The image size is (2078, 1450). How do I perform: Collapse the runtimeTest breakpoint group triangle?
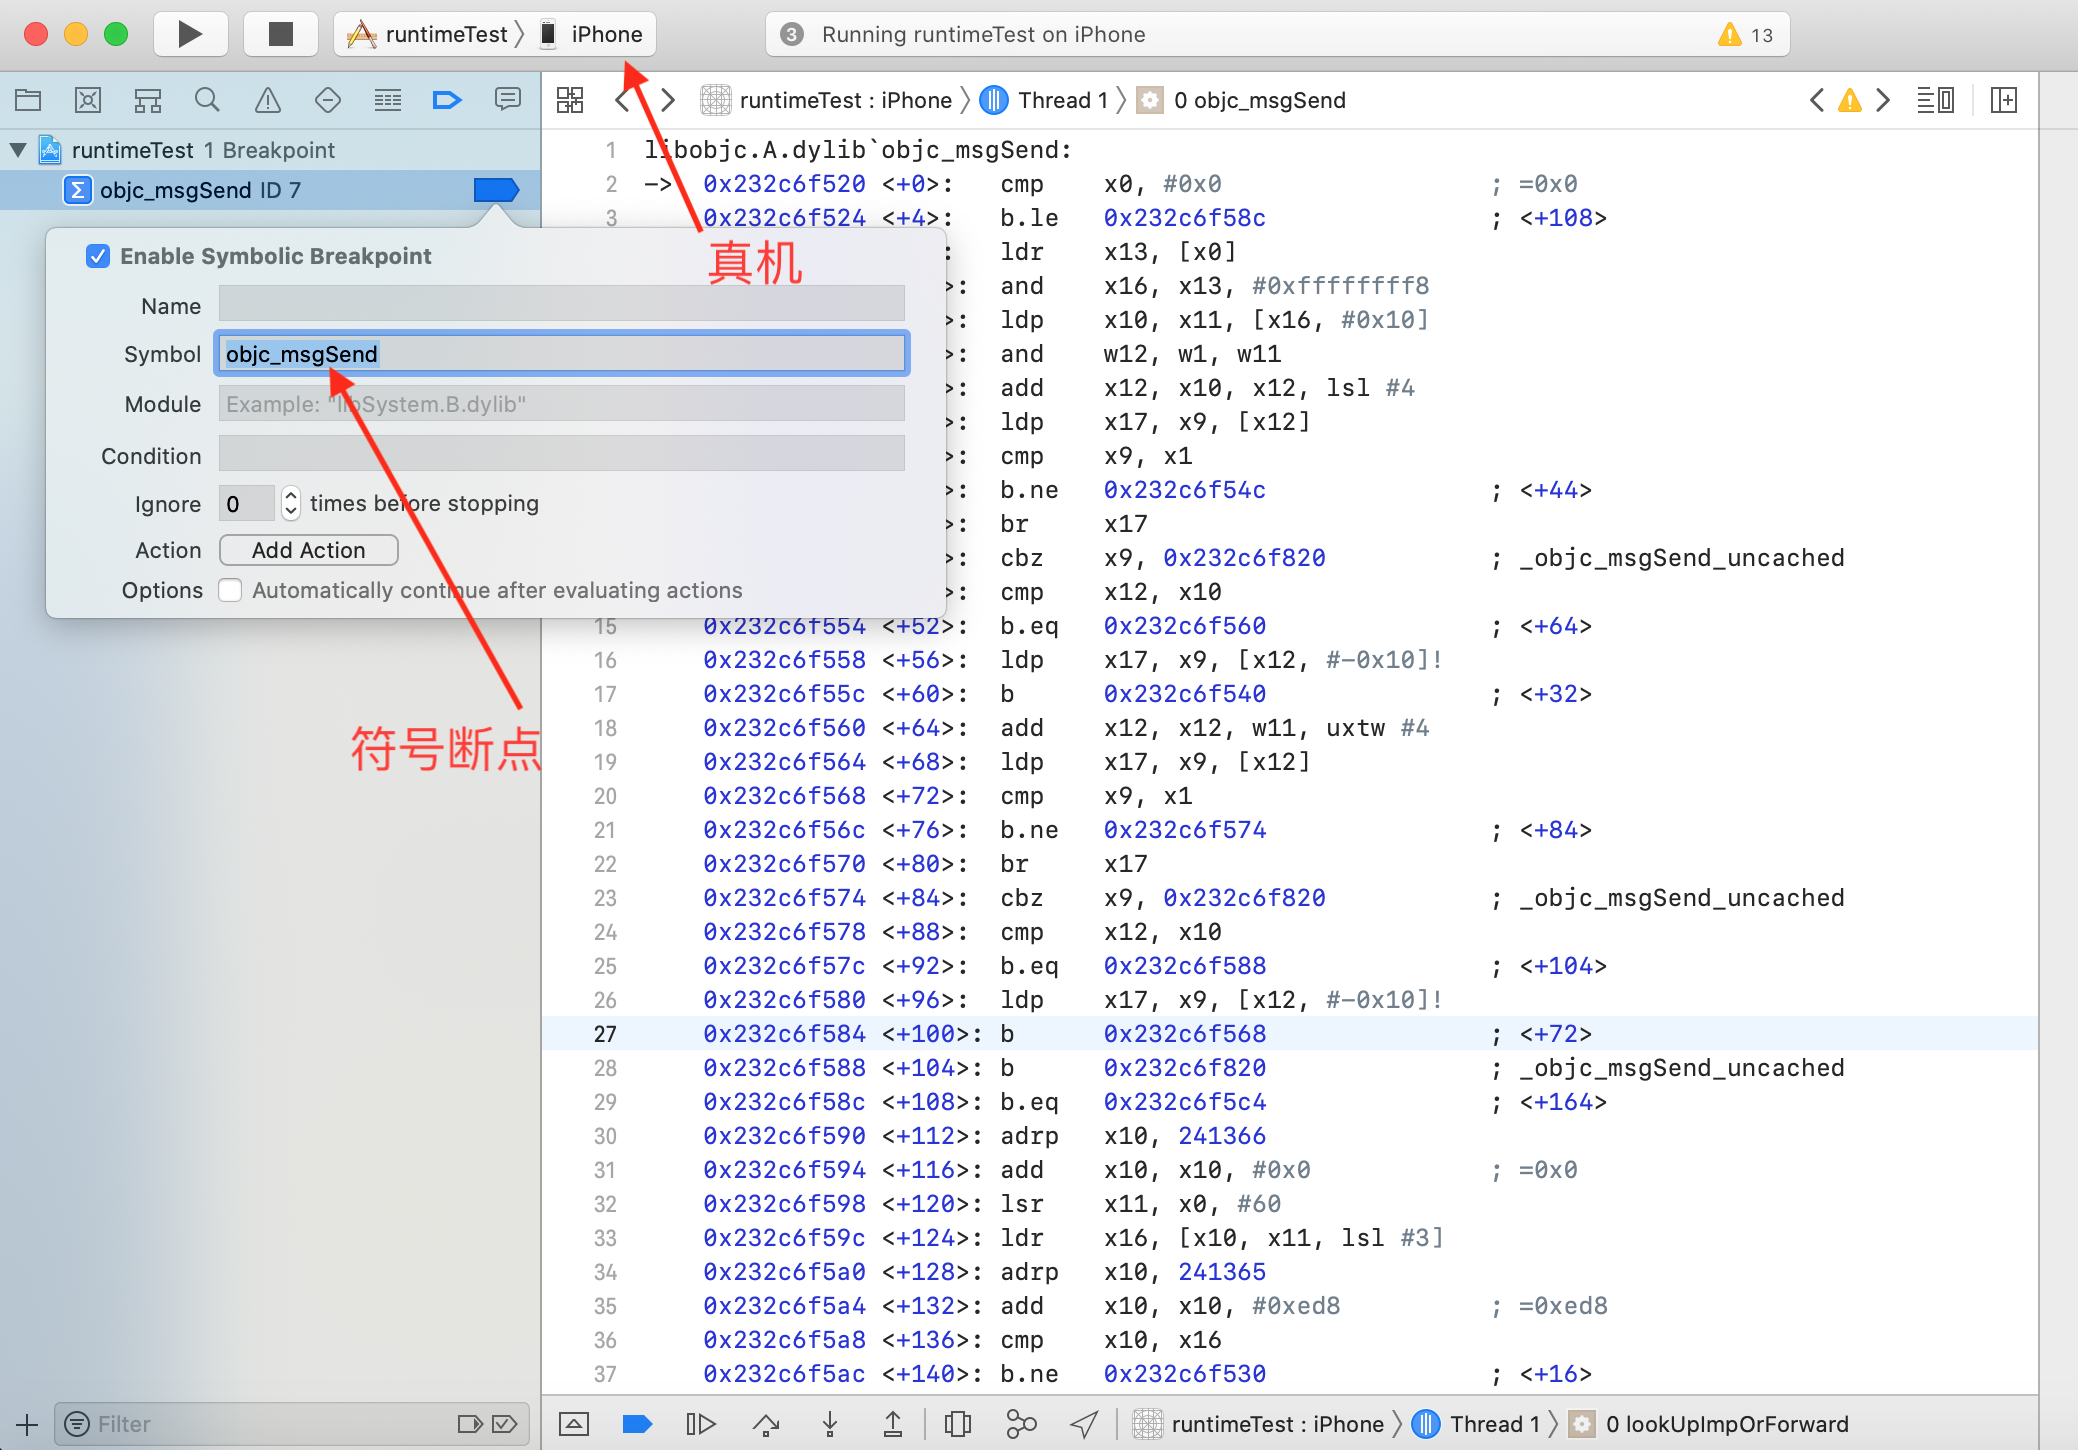pos(18,150)
